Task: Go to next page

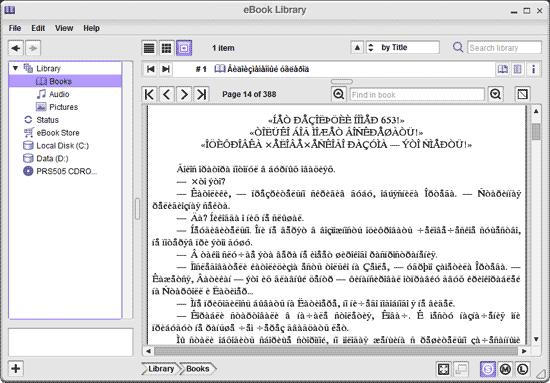Action: click(184, 94)
